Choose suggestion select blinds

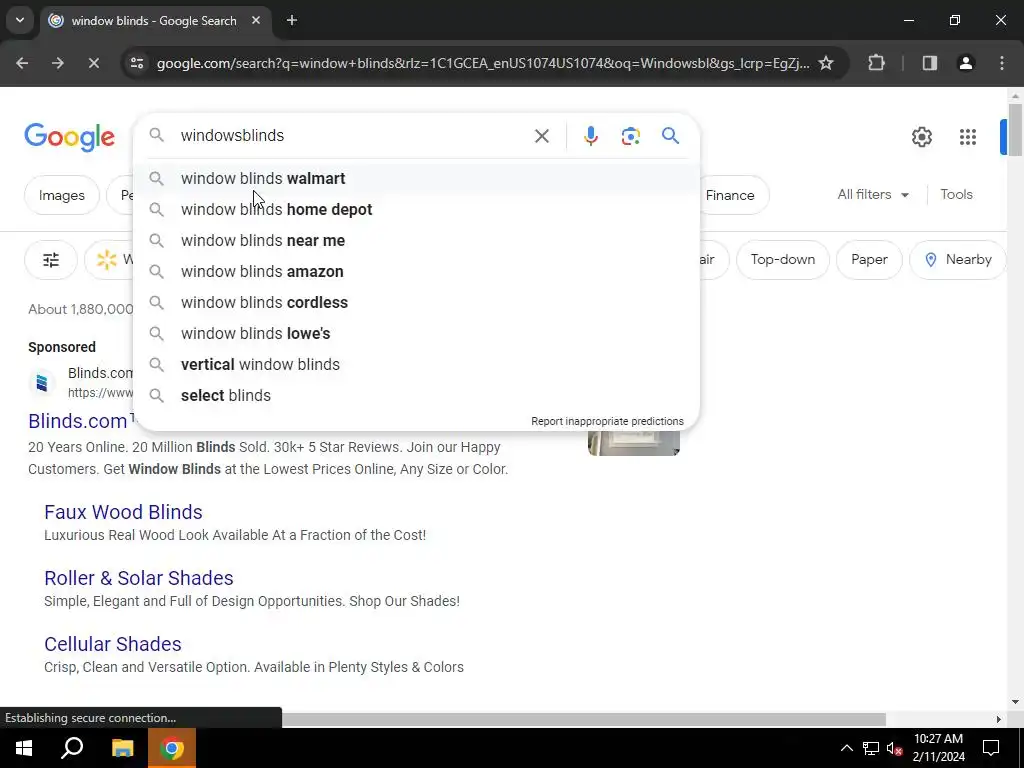pyautogui.click(x=416, y=396)
